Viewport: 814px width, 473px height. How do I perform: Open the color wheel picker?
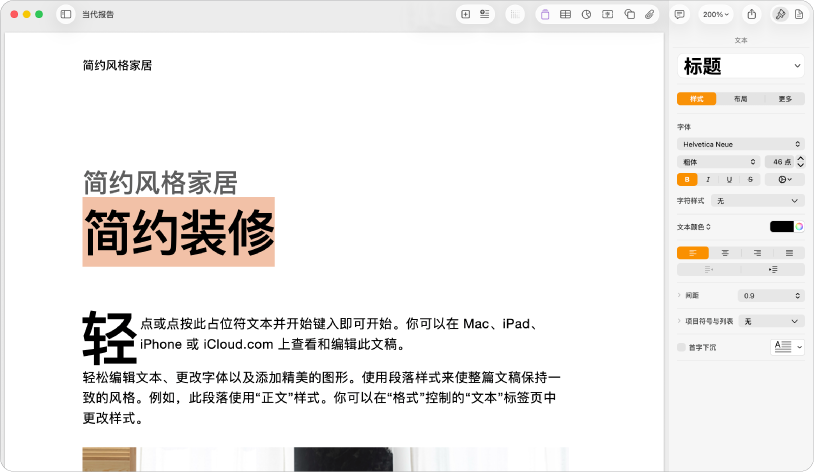799,226
